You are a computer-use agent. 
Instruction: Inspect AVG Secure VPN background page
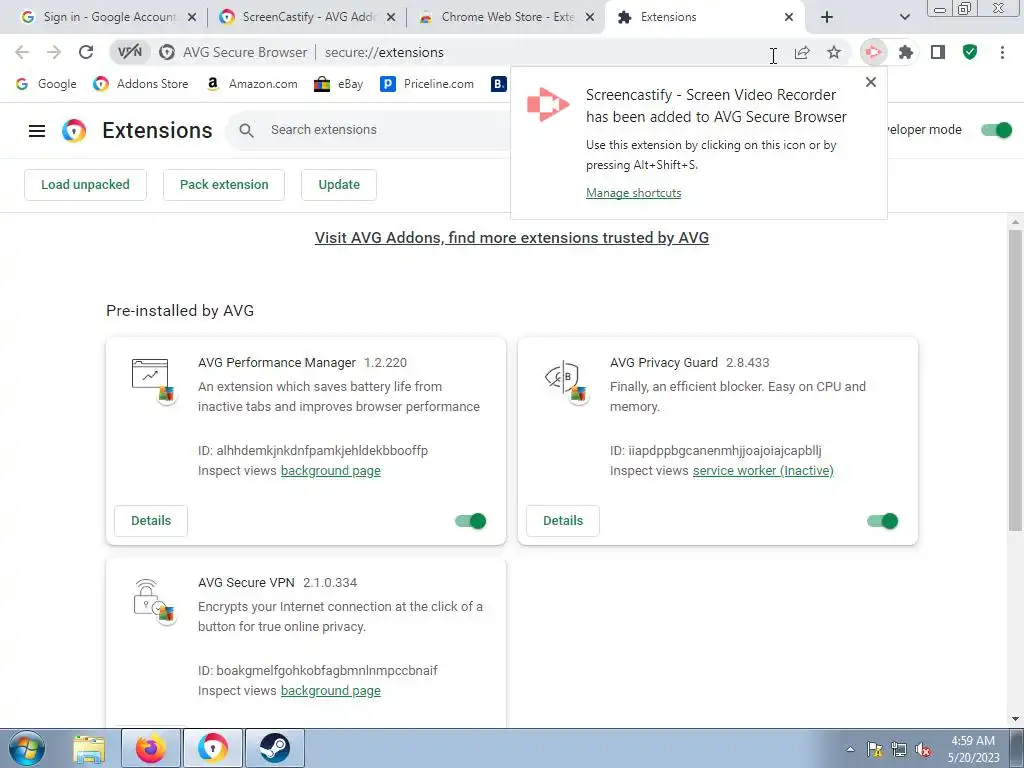pyautogui.click(x=330, y=691)
